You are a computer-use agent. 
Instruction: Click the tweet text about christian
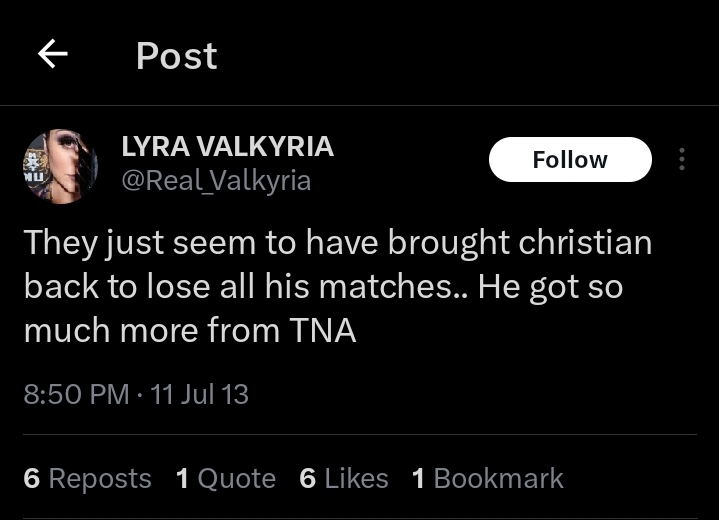coord(337,286)
